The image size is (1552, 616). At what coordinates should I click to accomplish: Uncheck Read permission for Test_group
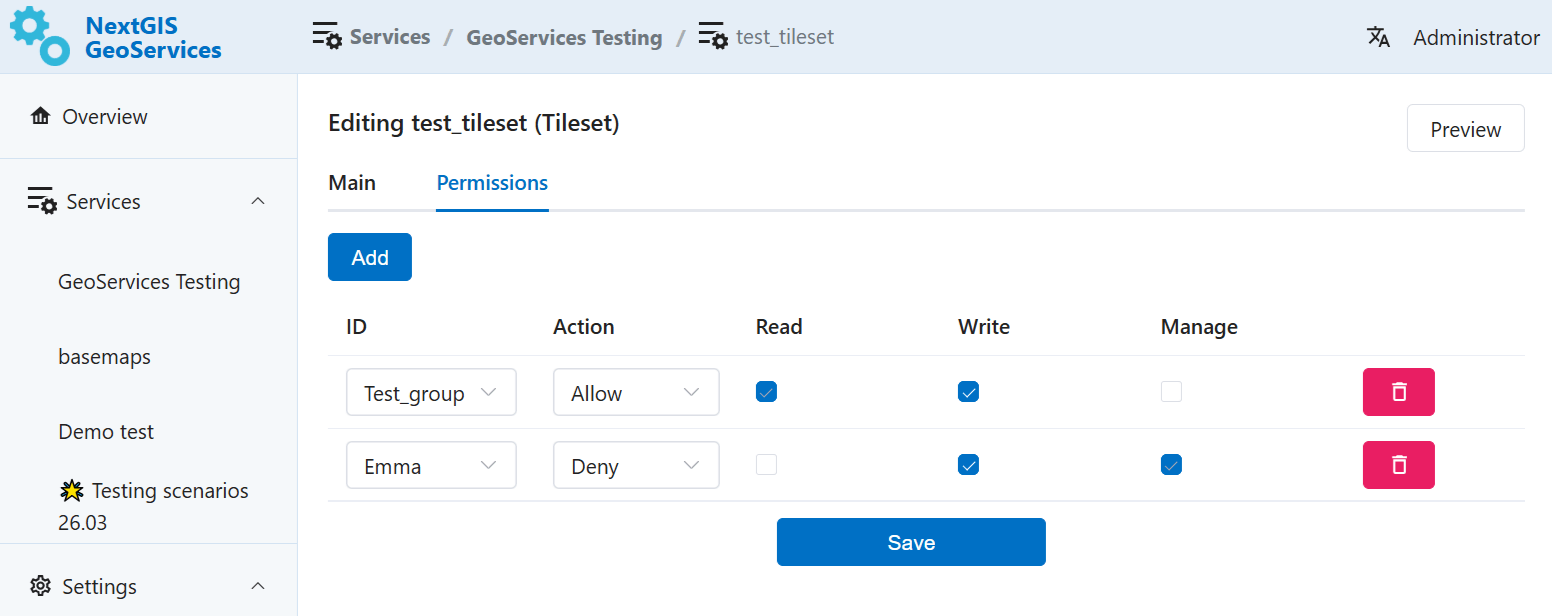coord(766,392)
